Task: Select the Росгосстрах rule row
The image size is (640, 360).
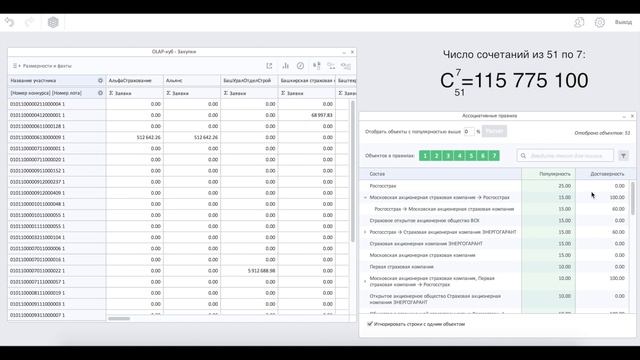Action: click(495, 186)
